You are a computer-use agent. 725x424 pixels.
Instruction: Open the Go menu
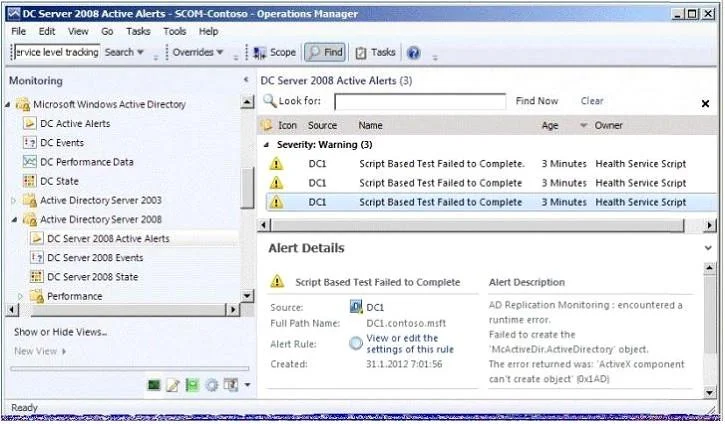coord(107,31)
